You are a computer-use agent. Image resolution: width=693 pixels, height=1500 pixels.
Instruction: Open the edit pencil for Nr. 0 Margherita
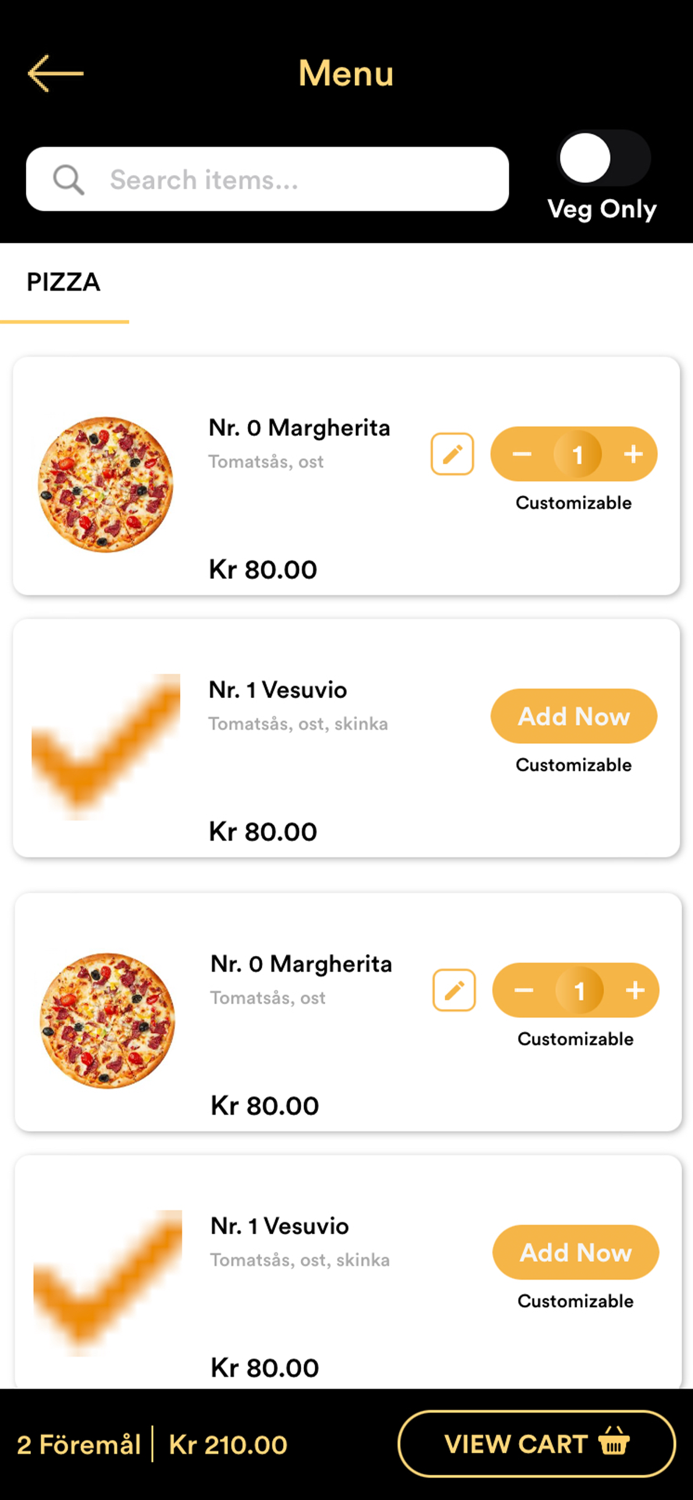[x=452, y=454]
